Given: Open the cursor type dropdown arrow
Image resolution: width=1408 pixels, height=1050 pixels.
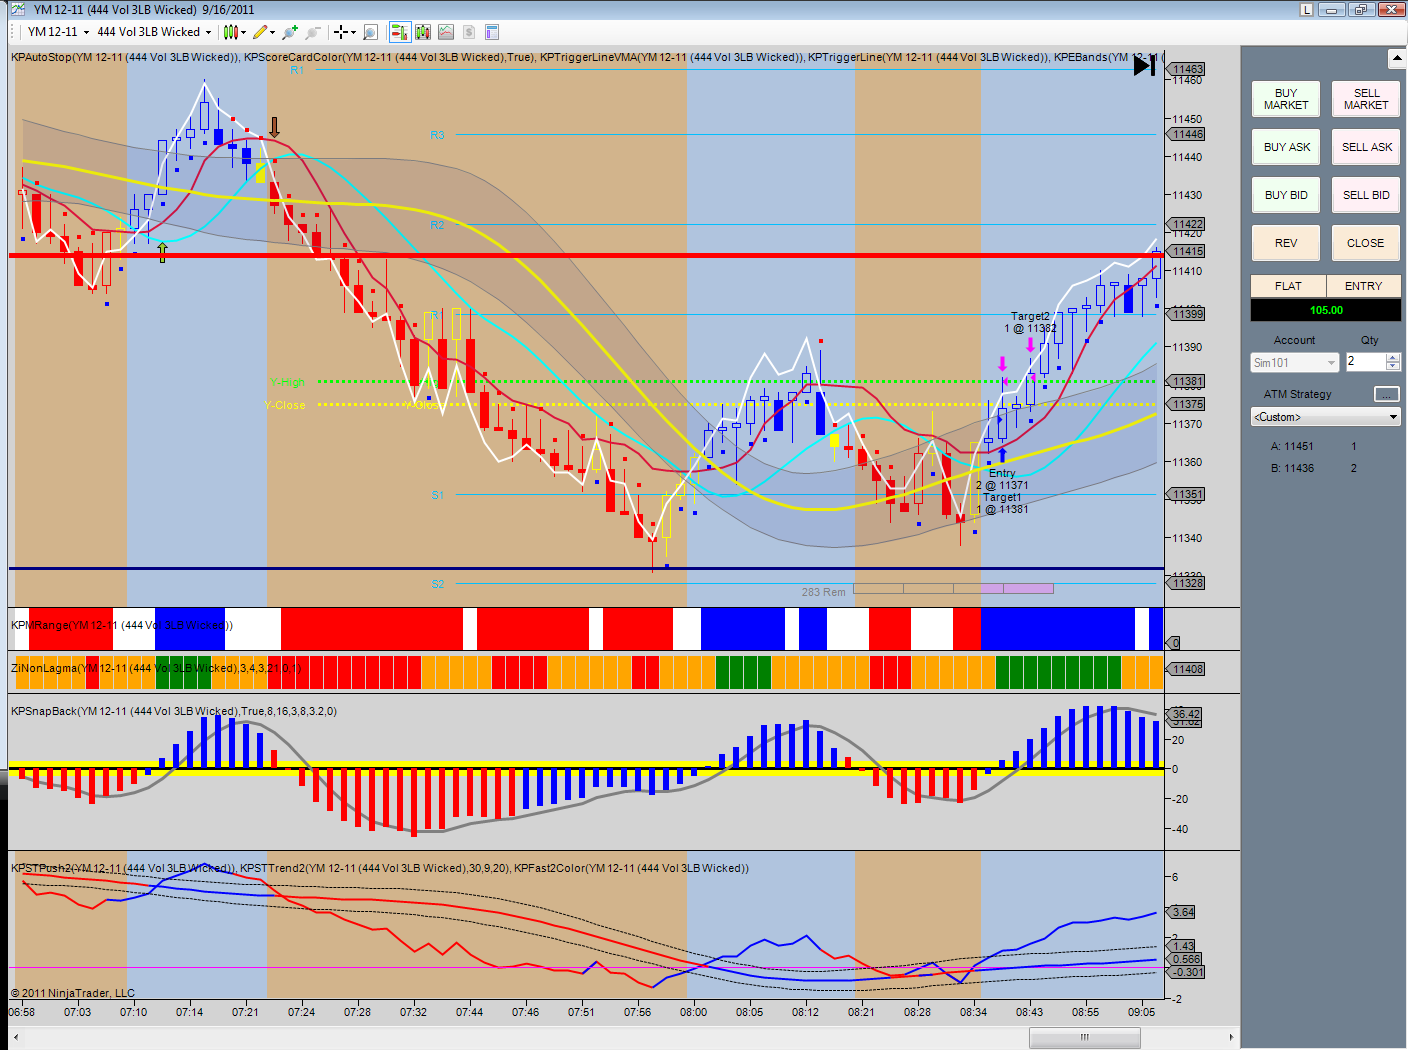Looking at the screenshot, I should (353, 32).
